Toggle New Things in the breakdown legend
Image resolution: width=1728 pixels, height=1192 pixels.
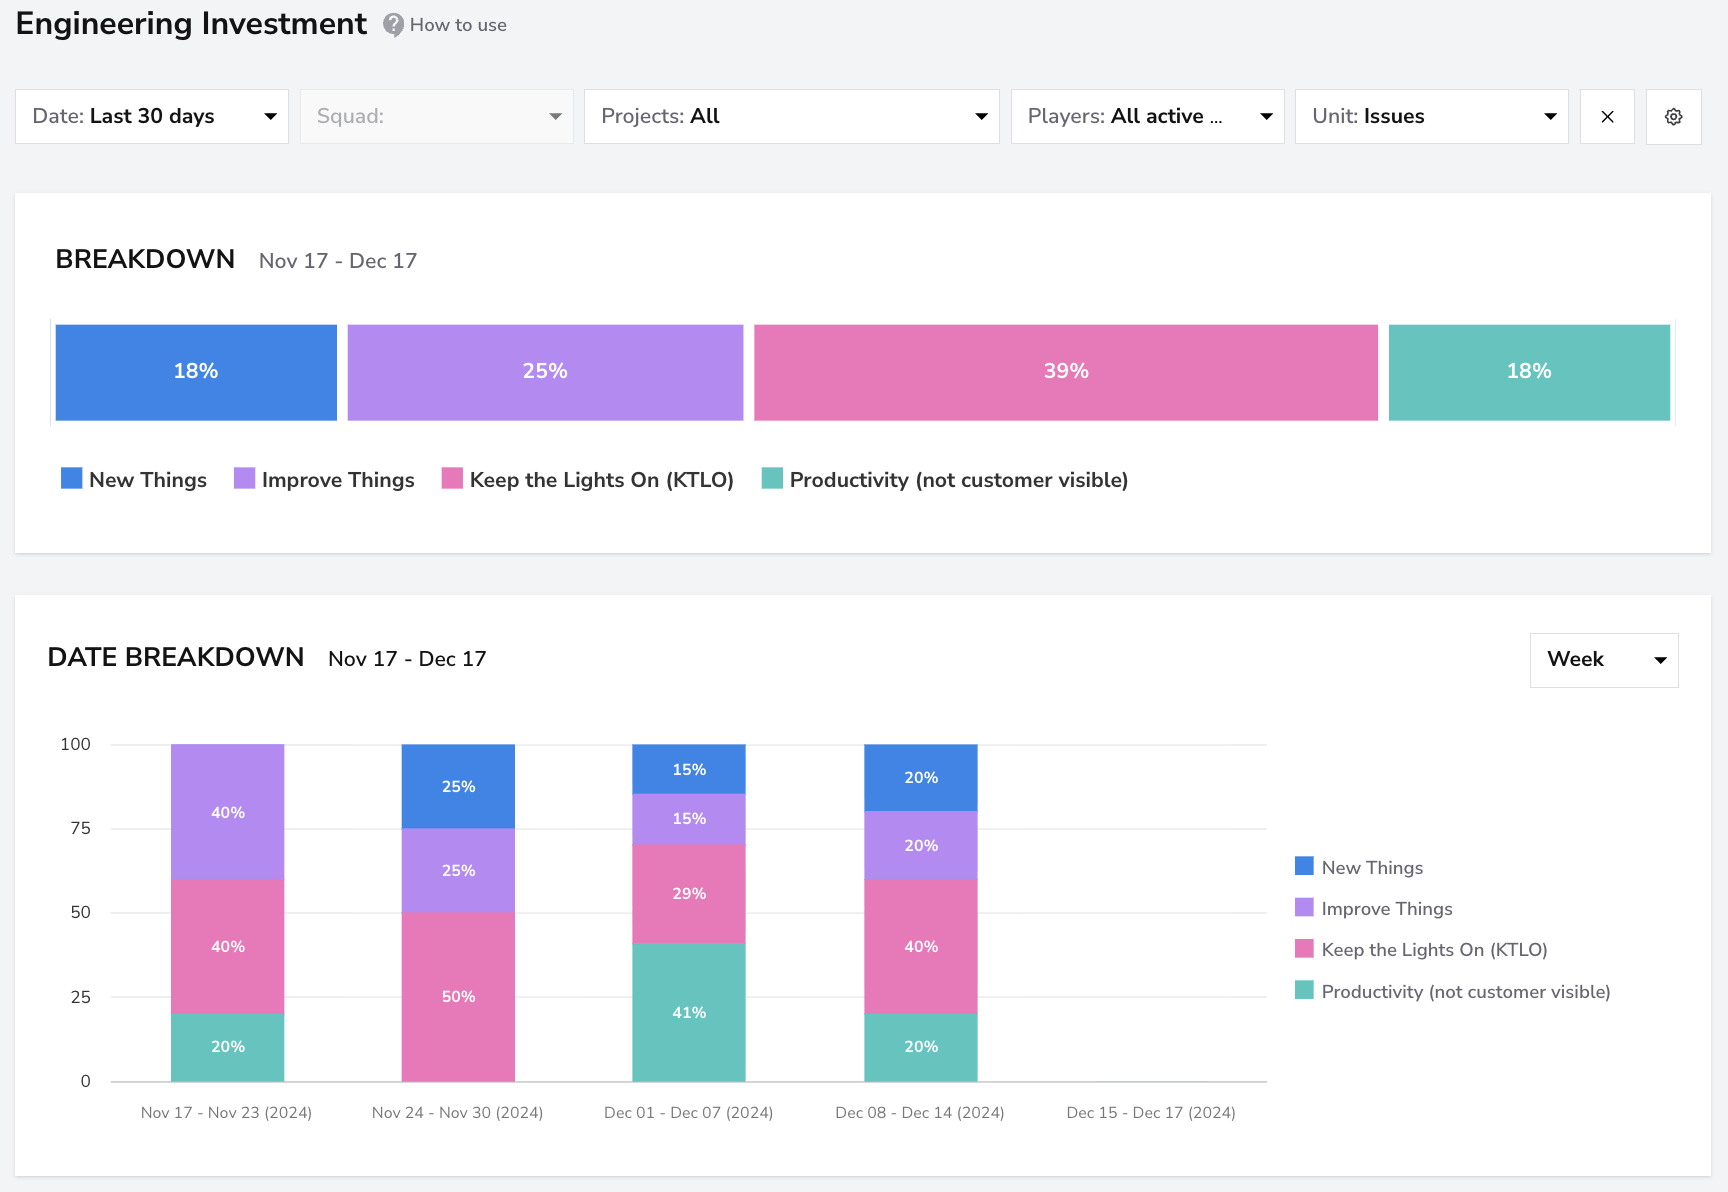[134, 480]
